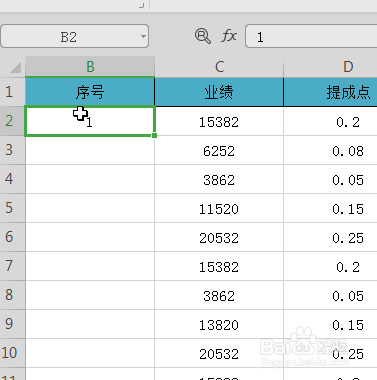The height and width of the screenshot is (380, 377).
Task: Select cell containing 6252
Action: click(219, 150)
